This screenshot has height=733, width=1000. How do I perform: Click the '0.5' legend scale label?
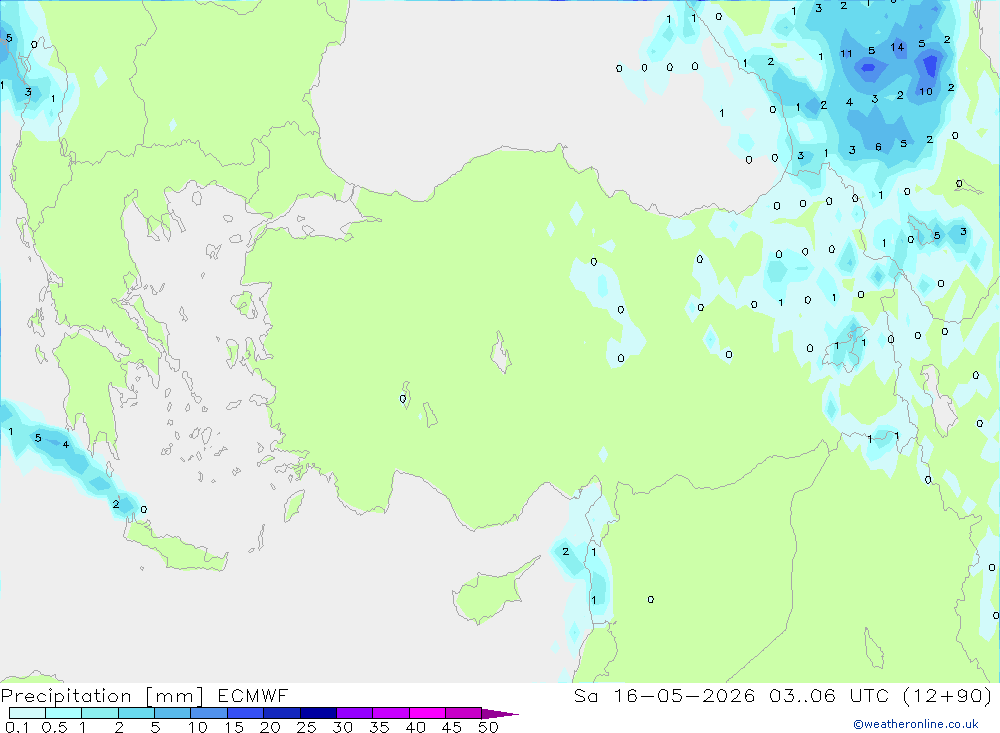(54, 727)
